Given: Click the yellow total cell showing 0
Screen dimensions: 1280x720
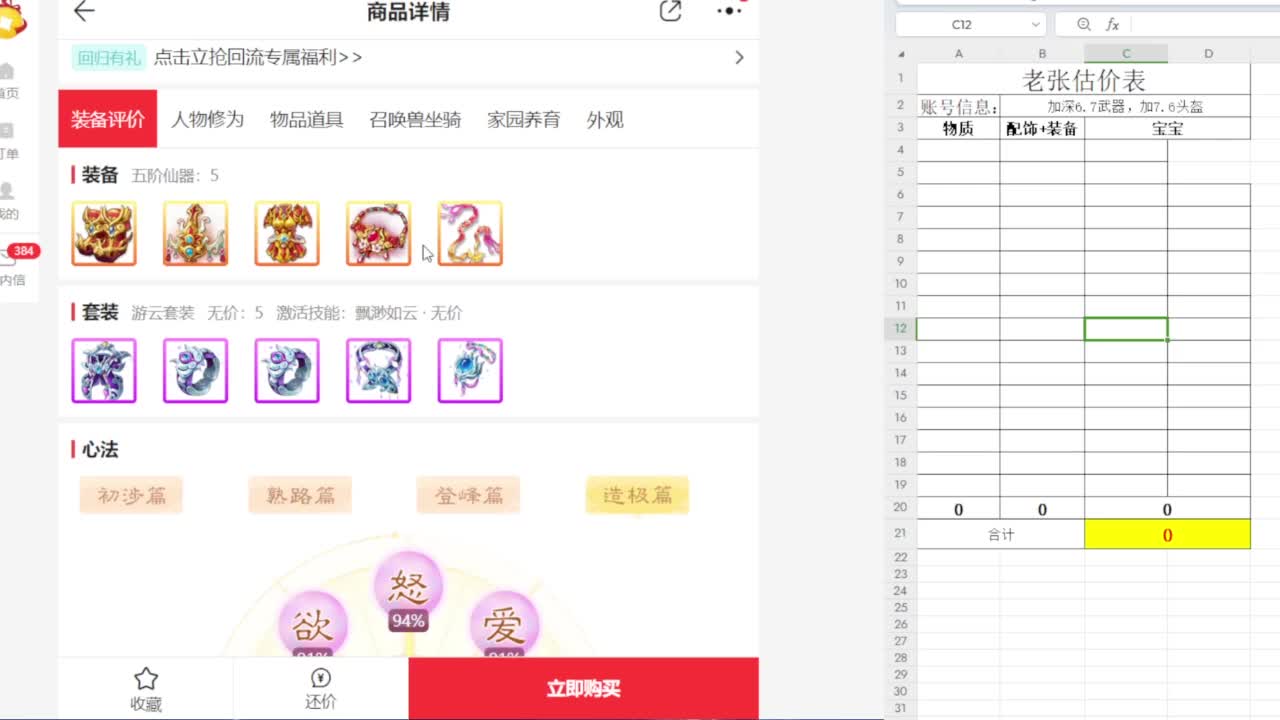Looking at the screenshot, I should tap(1167, 535).
